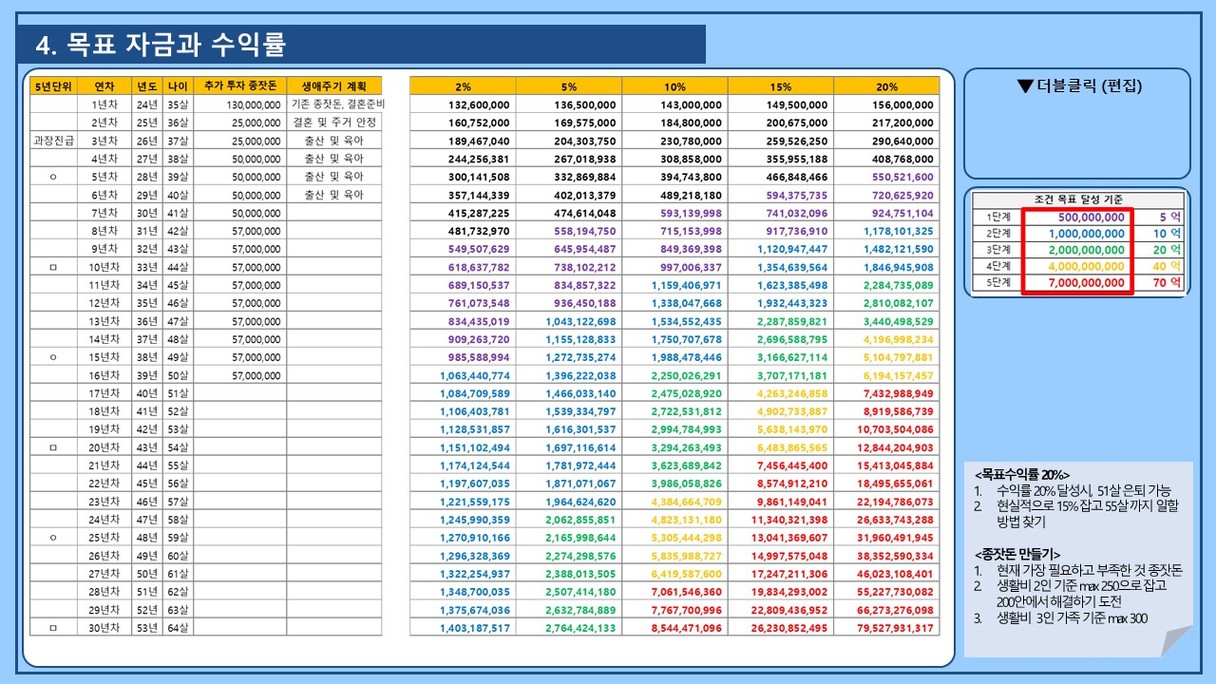Click the 3단계 goal cell 2,000,000,000
The height and width of the screenshot is (684, 1216).
click(1077, 250)
